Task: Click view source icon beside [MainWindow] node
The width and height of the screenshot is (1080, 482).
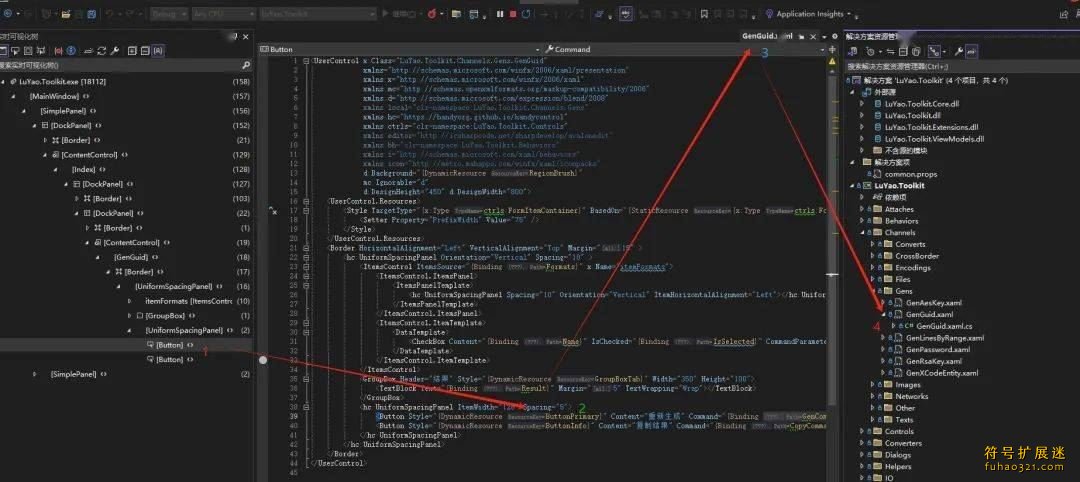Action: (x=85, y=96)
